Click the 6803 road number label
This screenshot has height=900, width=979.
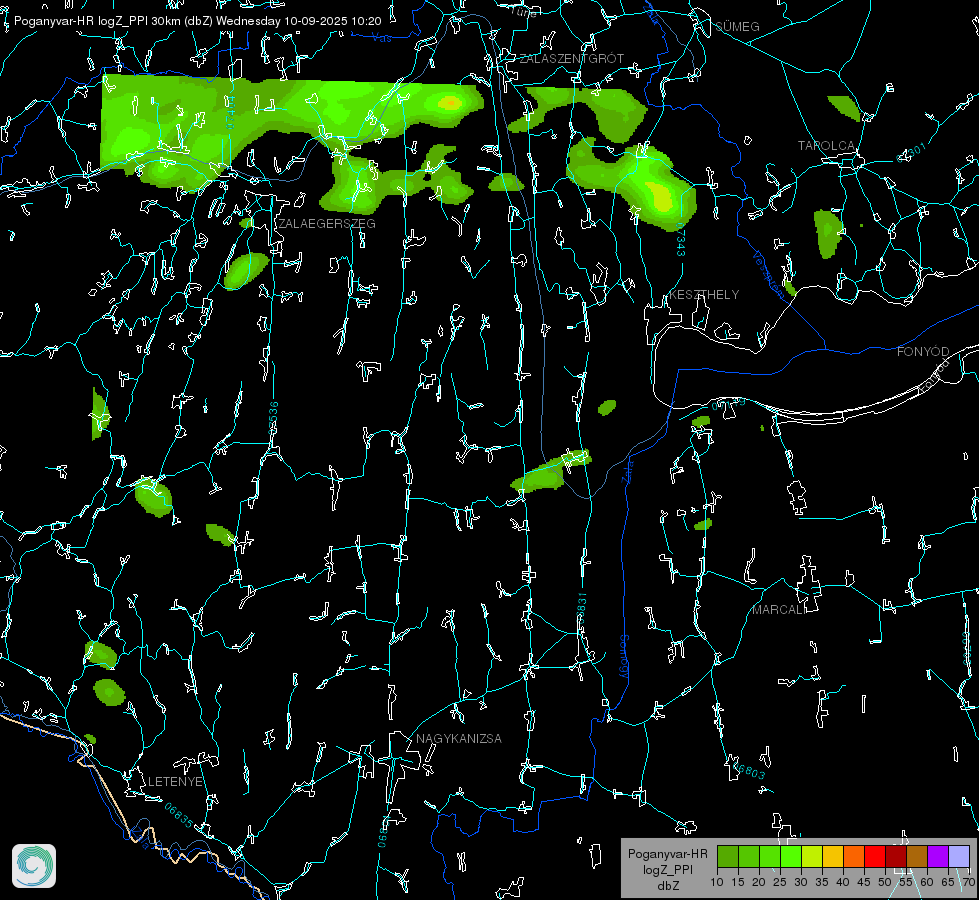coord(750,770)
